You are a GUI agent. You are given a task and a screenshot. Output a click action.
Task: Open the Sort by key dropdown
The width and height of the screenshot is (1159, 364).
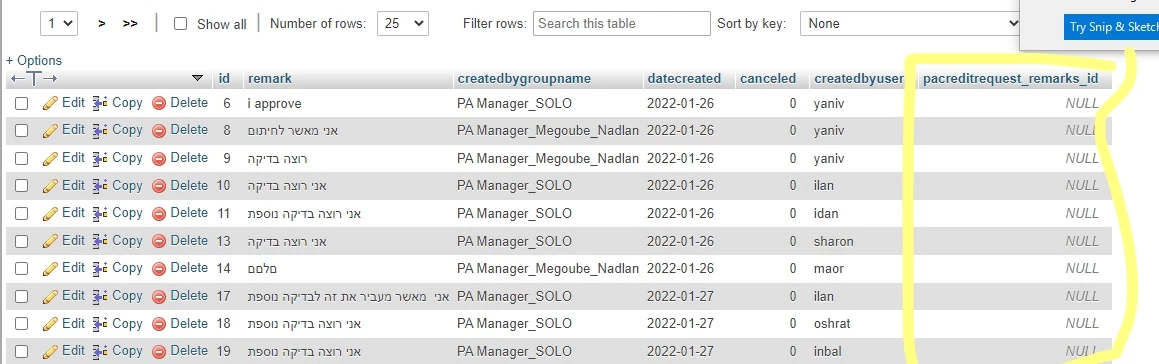[x=910, y=24]
